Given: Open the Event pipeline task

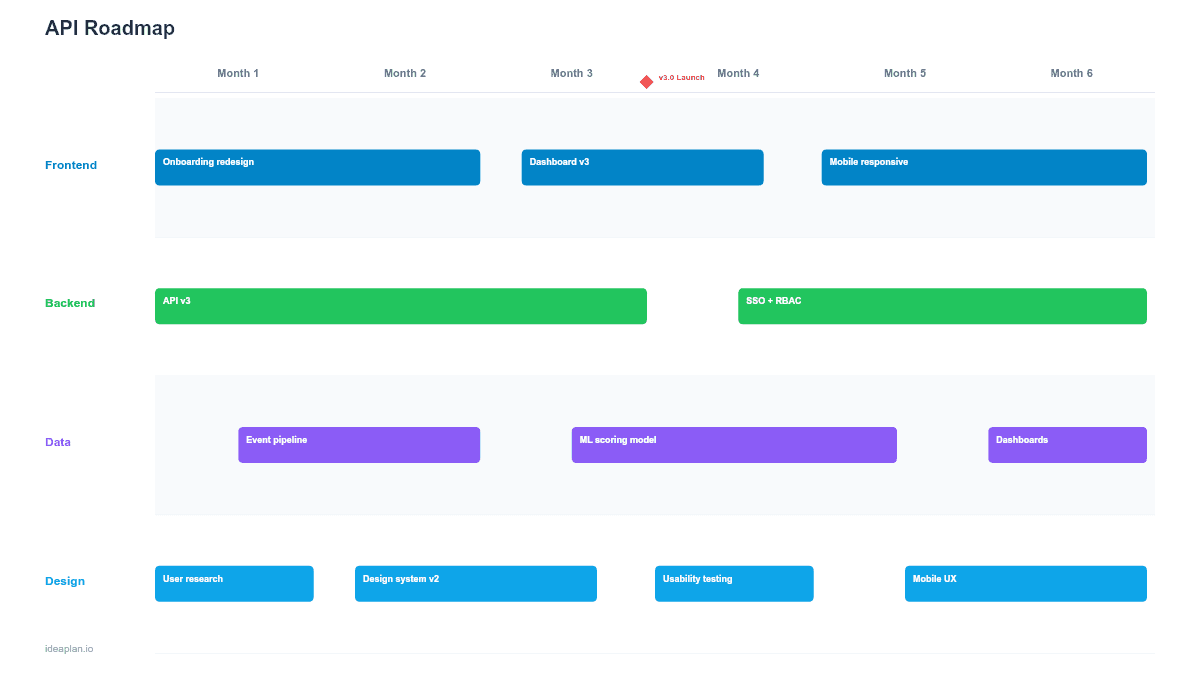Looking at the screenshot, I should 358,444.
